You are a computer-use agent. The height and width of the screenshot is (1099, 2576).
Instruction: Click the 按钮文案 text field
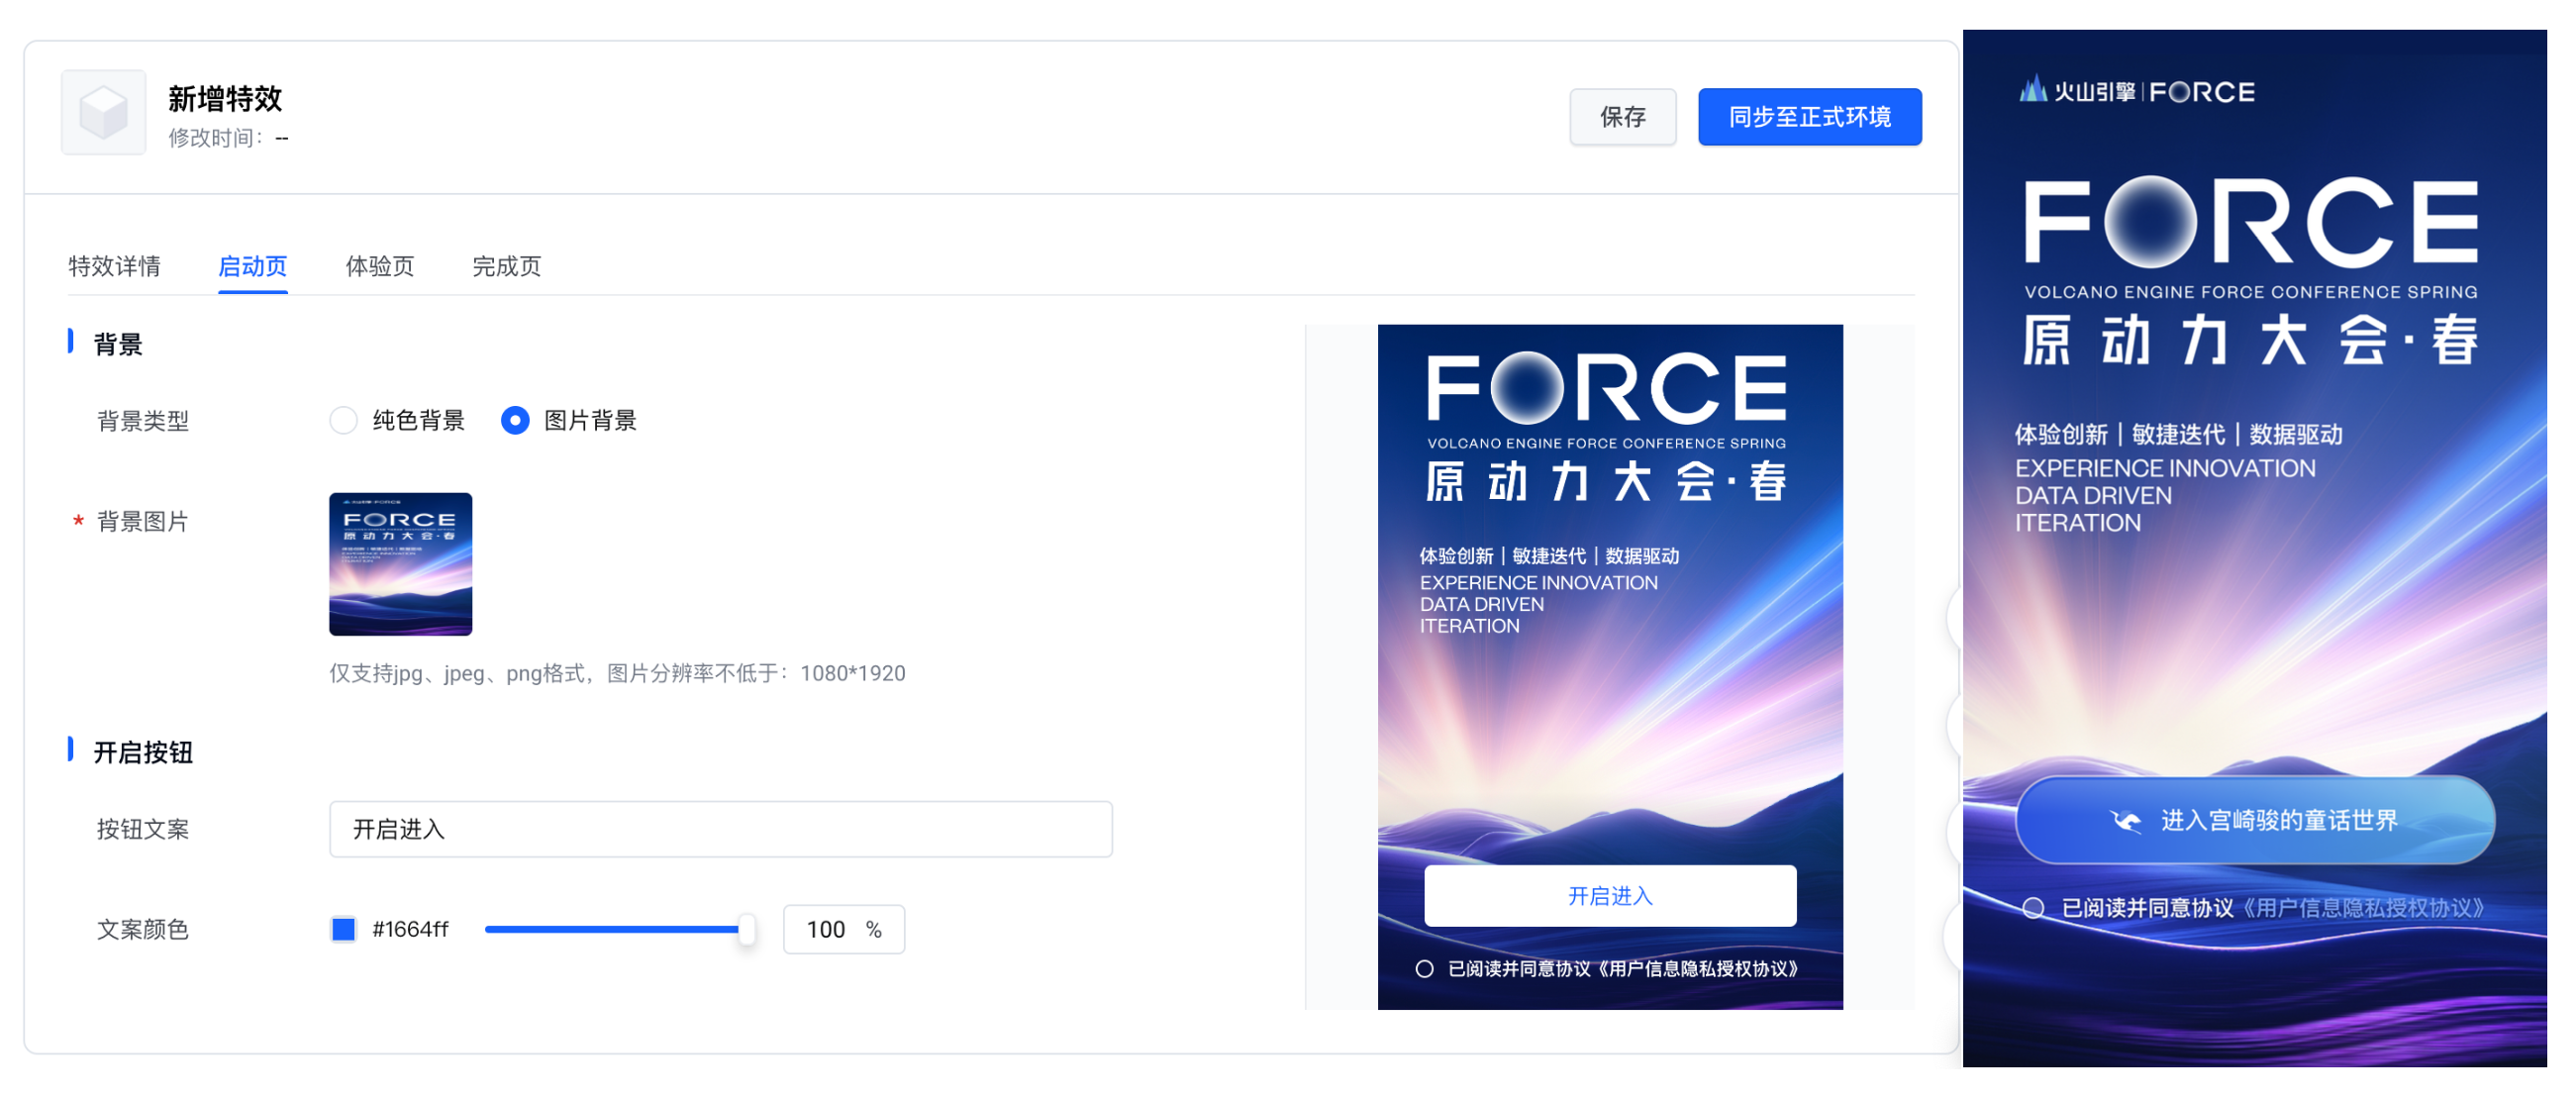(720, 829)
